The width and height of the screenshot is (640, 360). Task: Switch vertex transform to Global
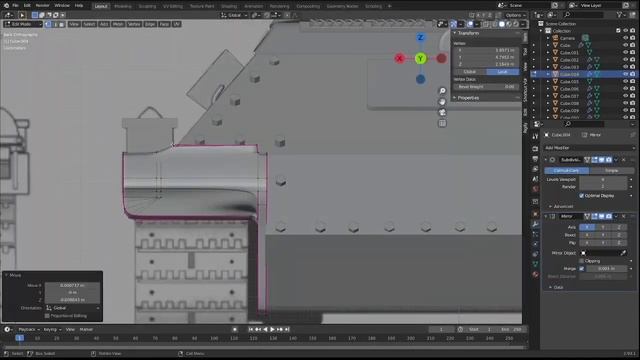[470, 72]
